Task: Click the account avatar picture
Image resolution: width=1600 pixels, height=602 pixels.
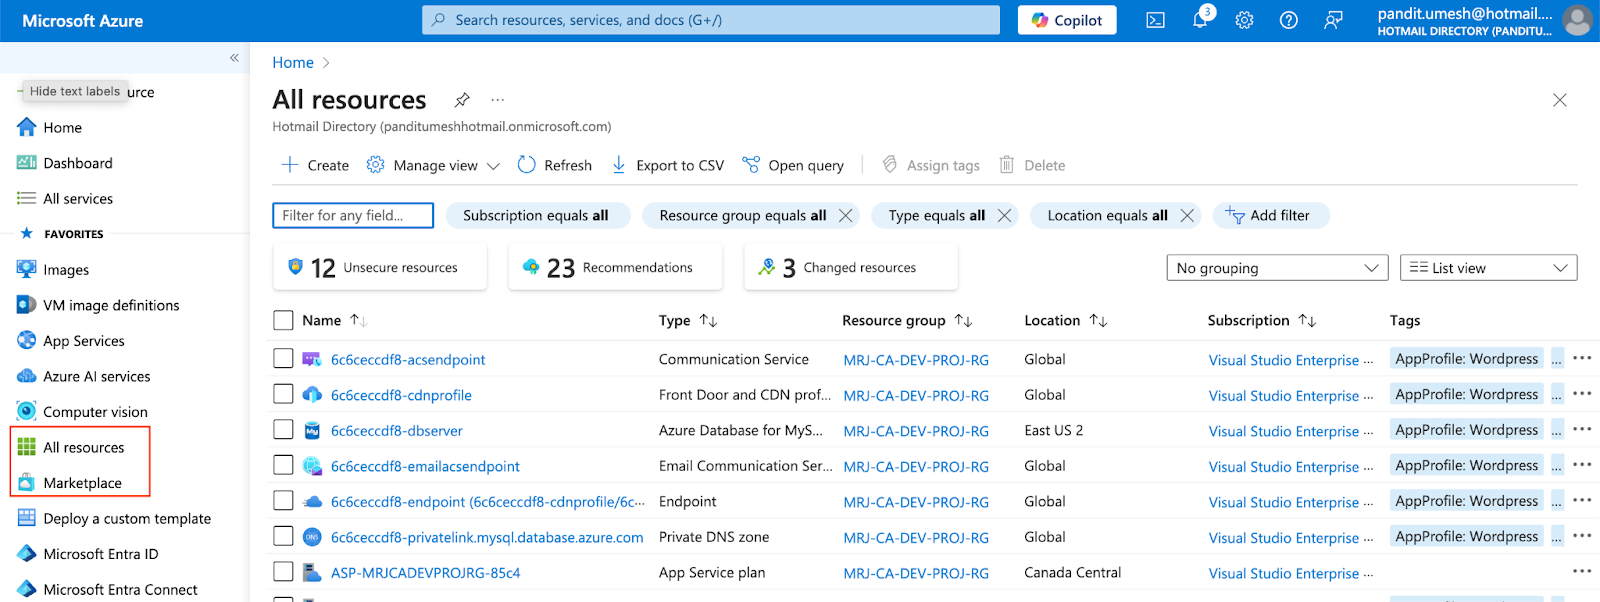Action: coord(1577,20)
